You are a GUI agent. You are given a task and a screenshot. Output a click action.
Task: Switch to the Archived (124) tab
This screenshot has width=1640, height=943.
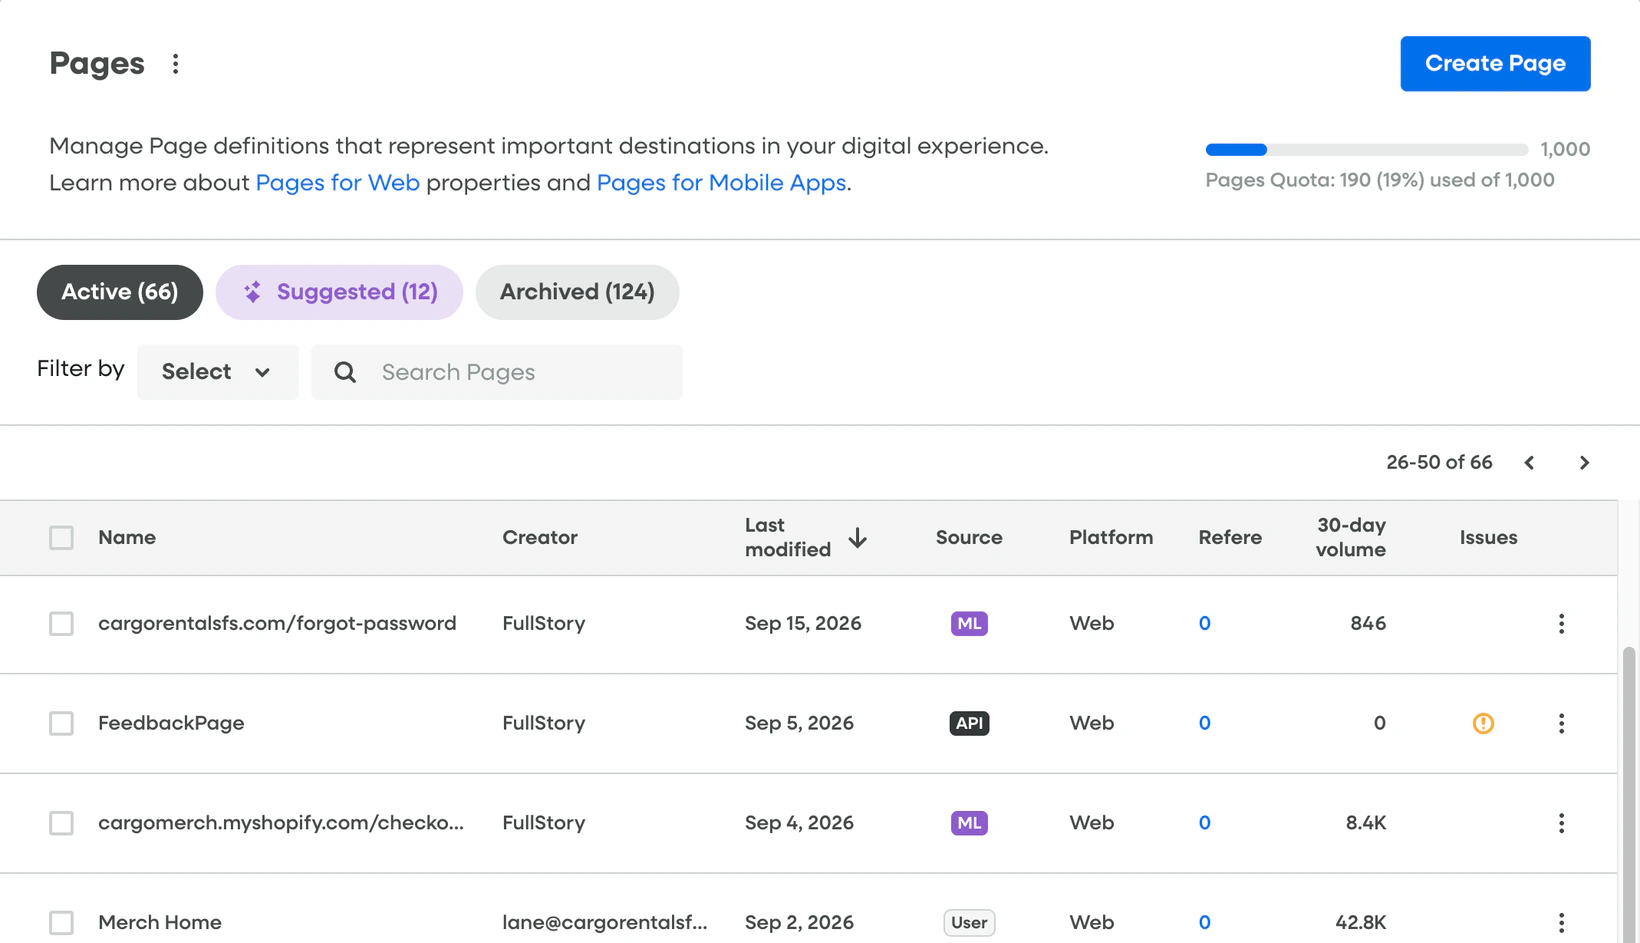[577, 292]
